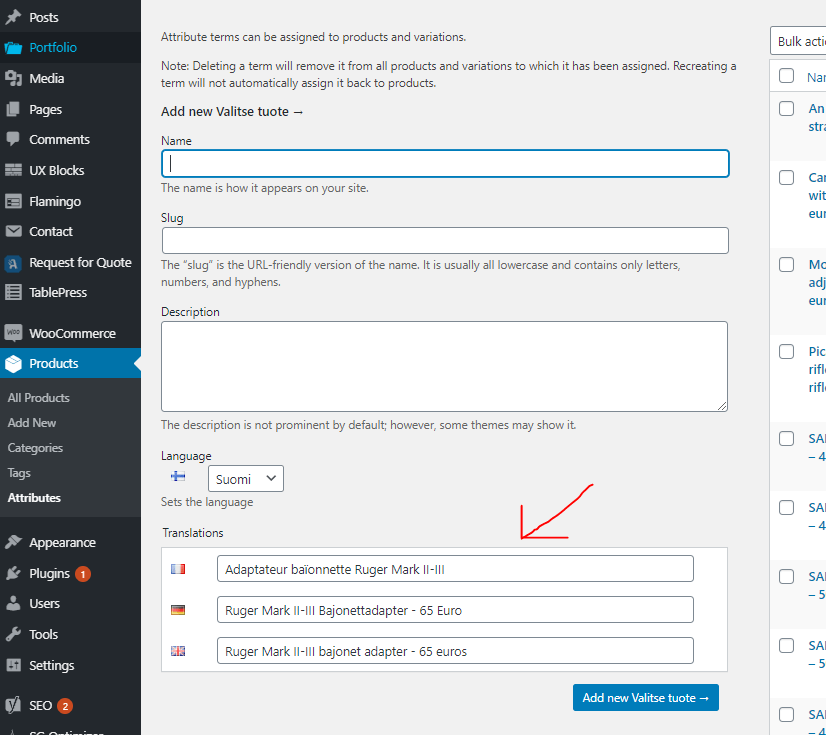Click the Contact envelope icon
This screenshot has height=735, width=826.
pos(13,231)
